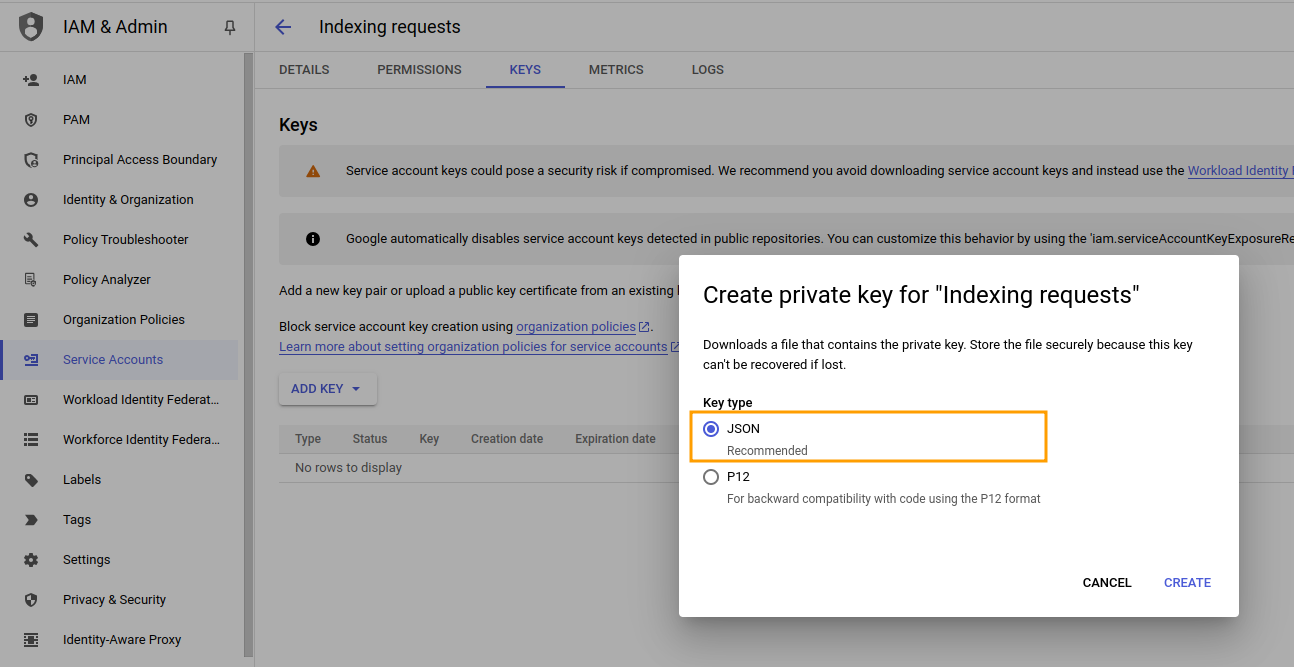Screen dimensions: 1294x667
Task: Click the 'No rows to display' text
Action: (348, 468)
